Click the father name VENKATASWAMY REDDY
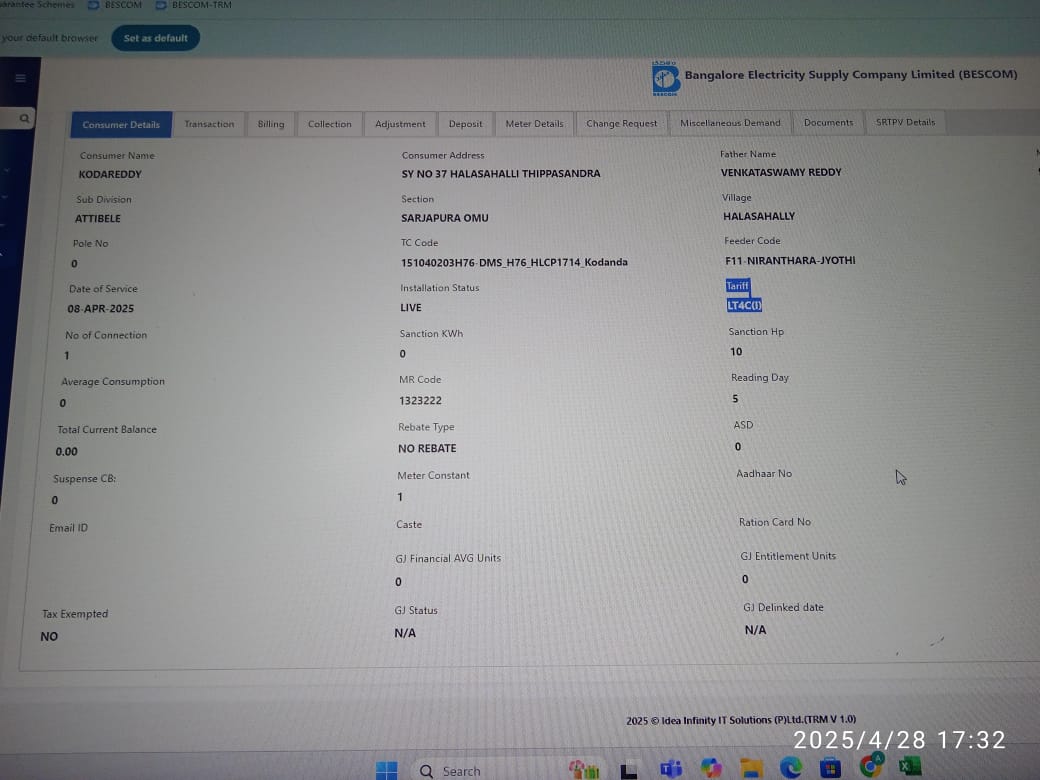 tap(781, 172)
